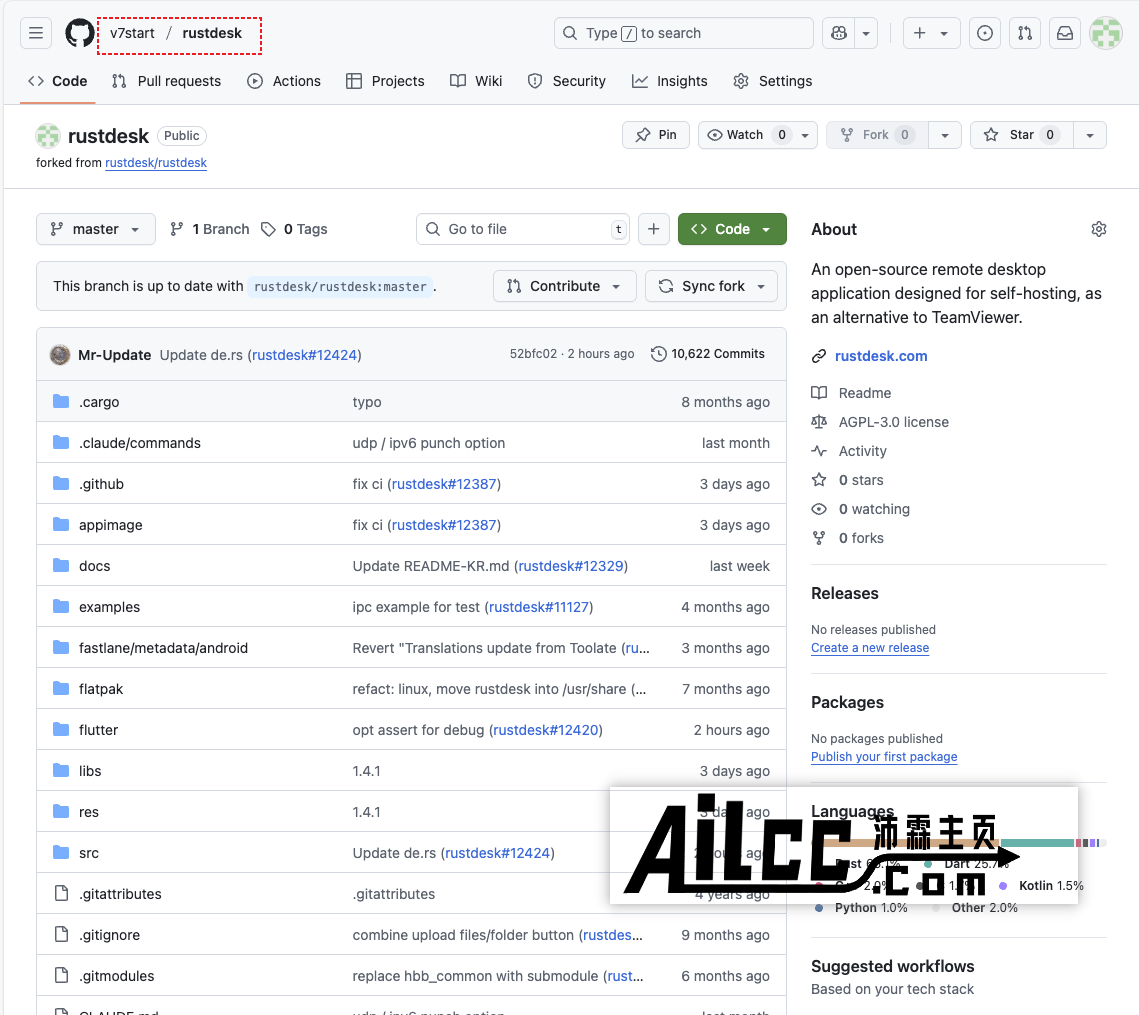This screenshot has height=1015, width=1139.
Task: Open the libs folder
Action: [x=90, y=772]
